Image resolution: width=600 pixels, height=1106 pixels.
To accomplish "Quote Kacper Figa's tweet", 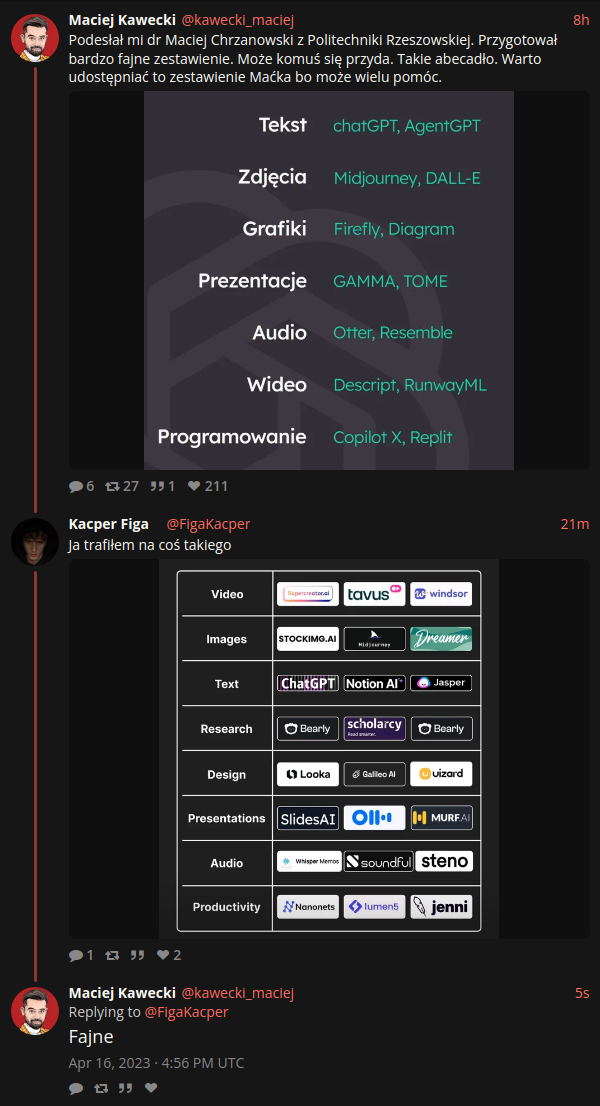I will 137,955.
